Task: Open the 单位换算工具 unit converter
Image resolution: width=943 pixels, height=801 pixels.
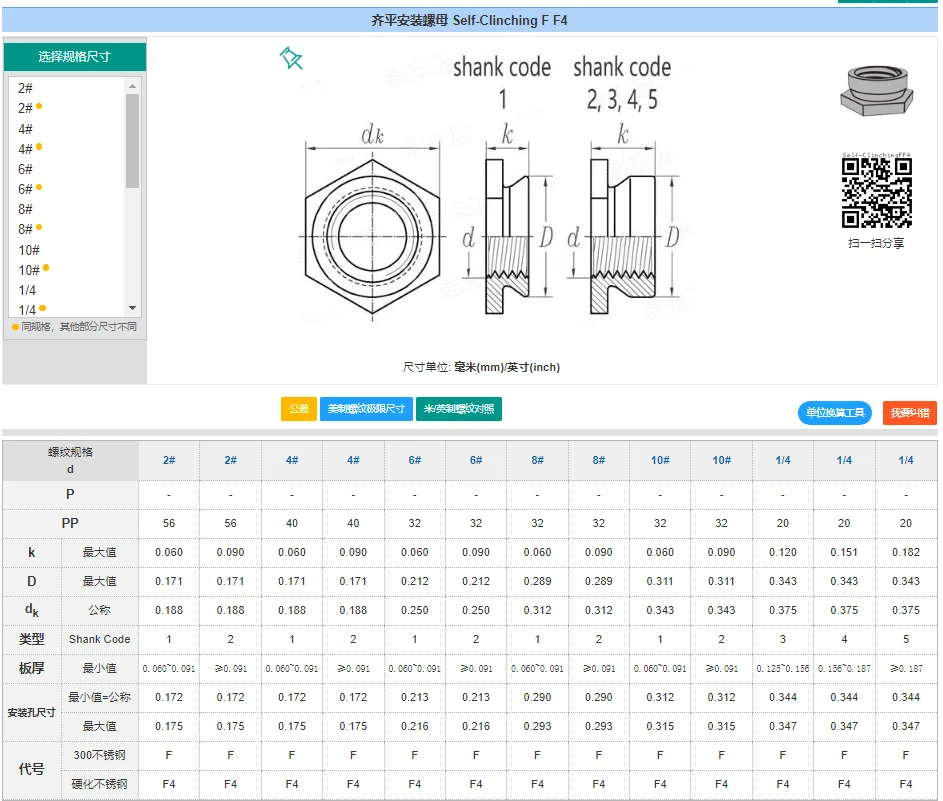Action: [835, 413]
